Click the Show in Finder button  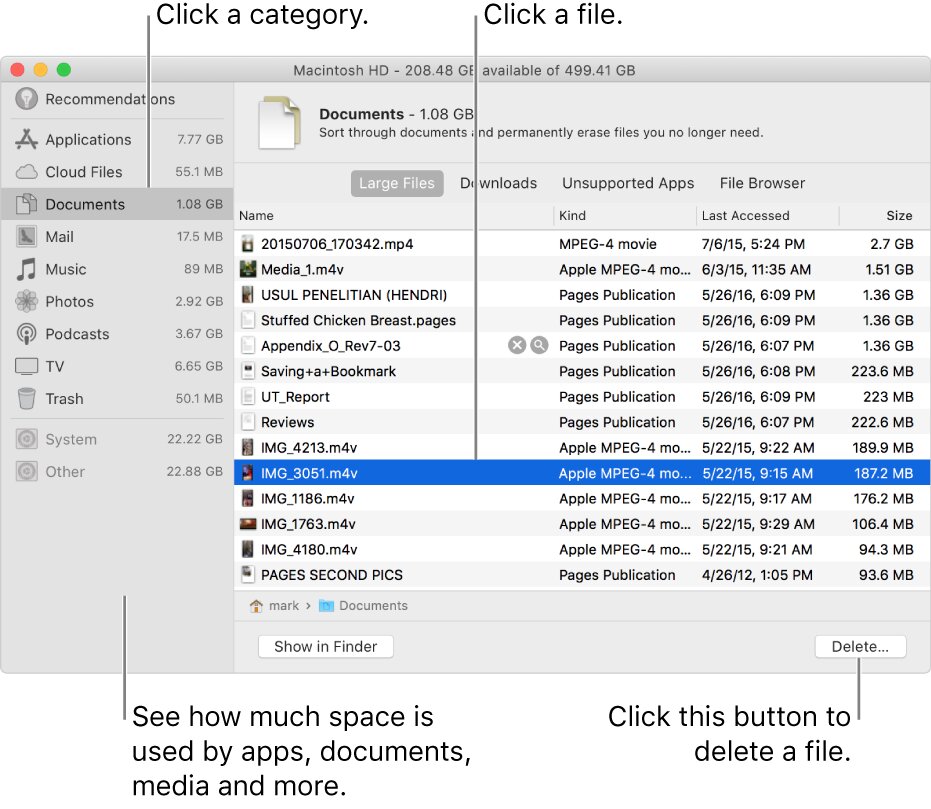[x=325, y=646]
